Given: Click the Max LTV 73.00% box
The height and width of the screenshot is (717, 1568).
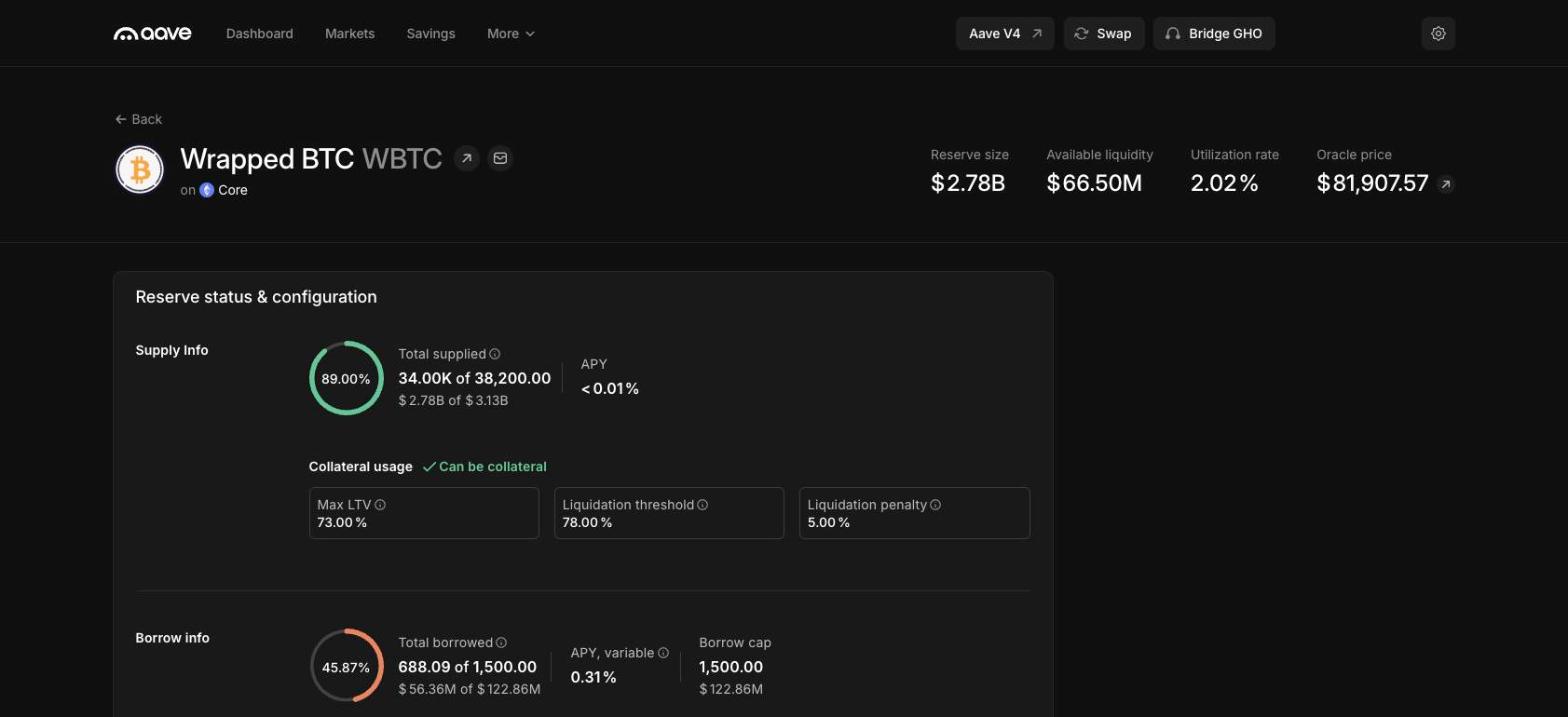Looking at the screenshot, I should 424,513.
